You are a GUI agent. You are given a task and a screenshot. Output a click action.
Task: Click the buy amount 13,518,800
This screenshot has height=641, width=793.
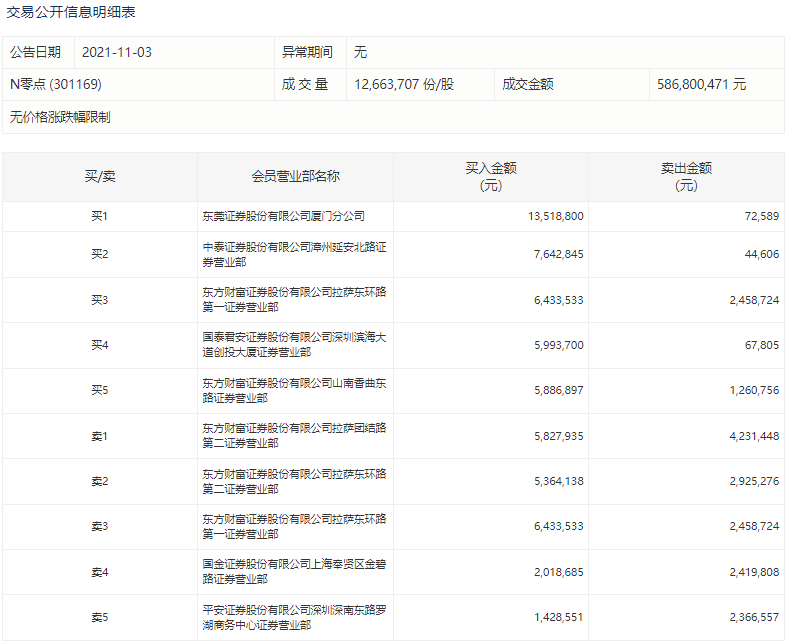(555, 216)
